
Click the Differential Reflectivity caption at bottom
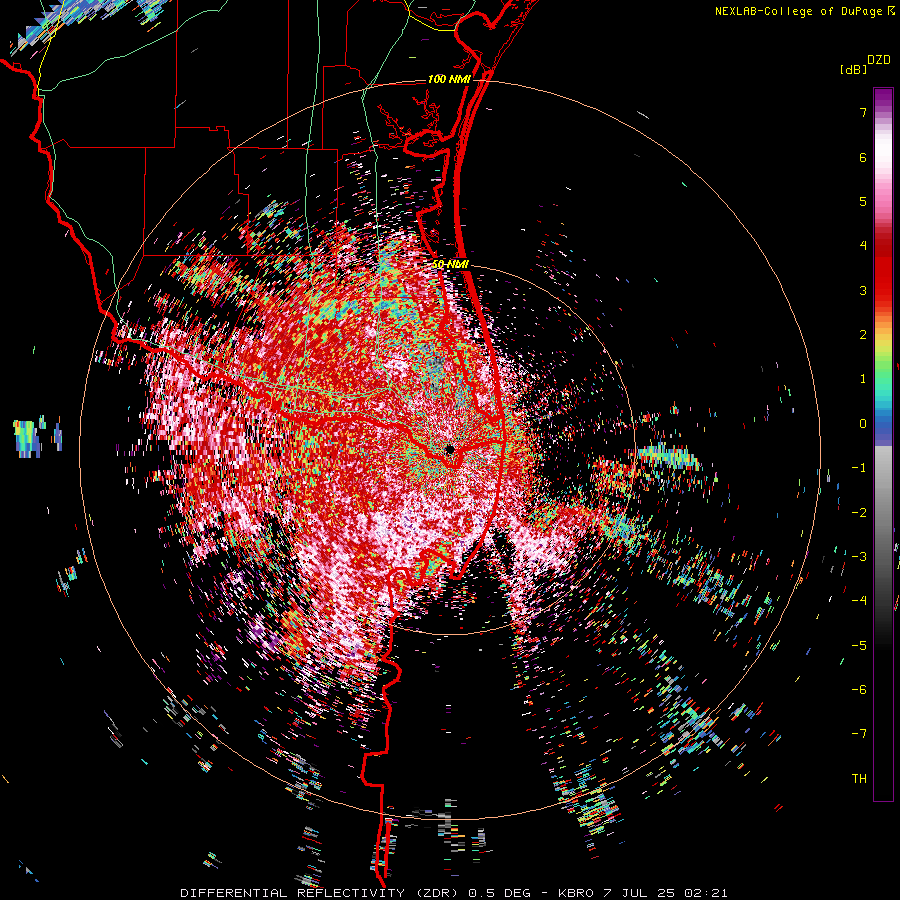click(x=453, y=893)
